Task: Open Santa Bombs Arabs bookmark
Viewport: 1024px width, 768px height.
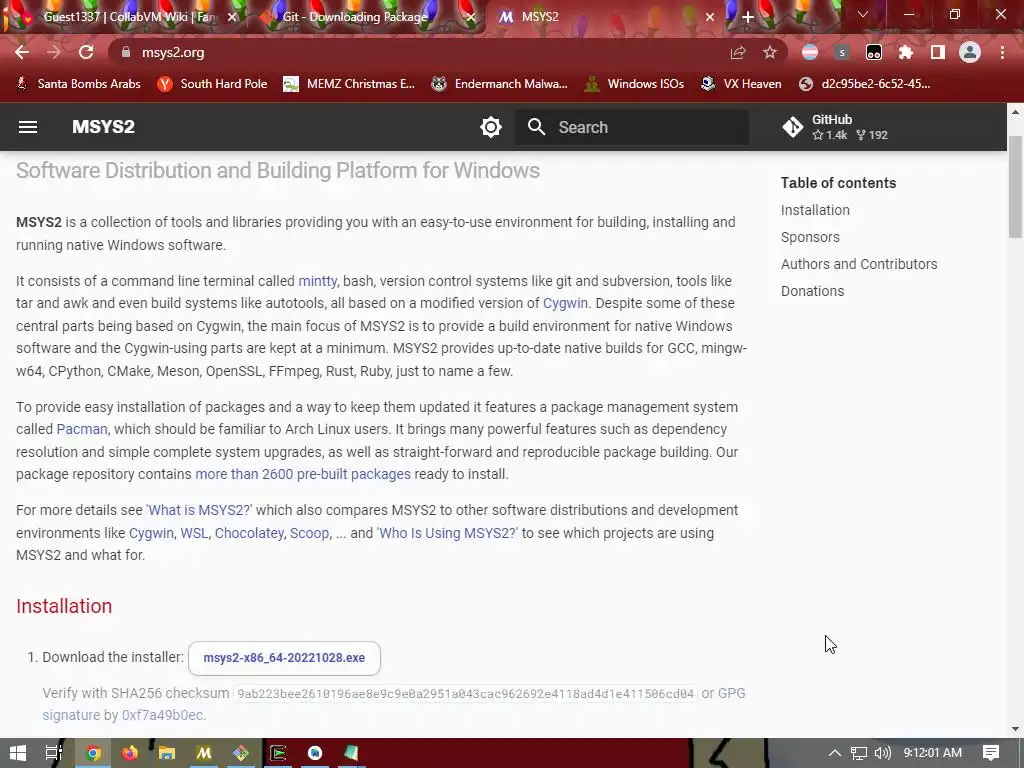Action: [78, 84]
